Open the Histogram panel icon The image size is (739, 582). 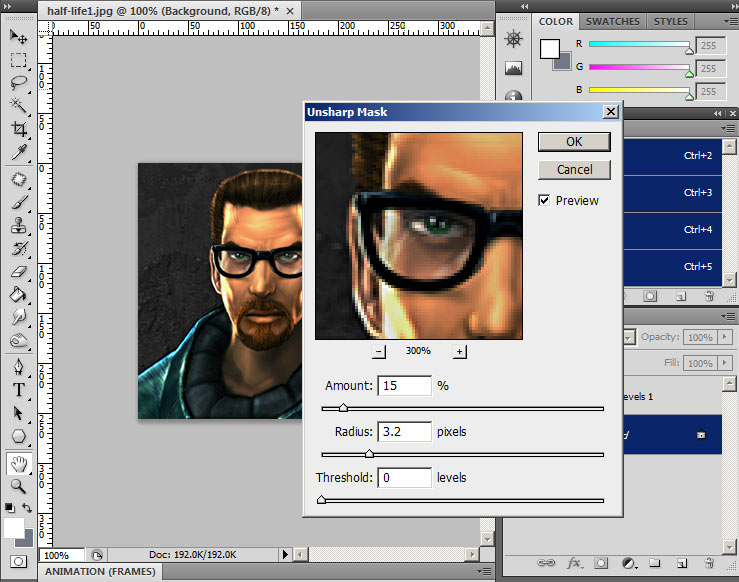point(513,68)
